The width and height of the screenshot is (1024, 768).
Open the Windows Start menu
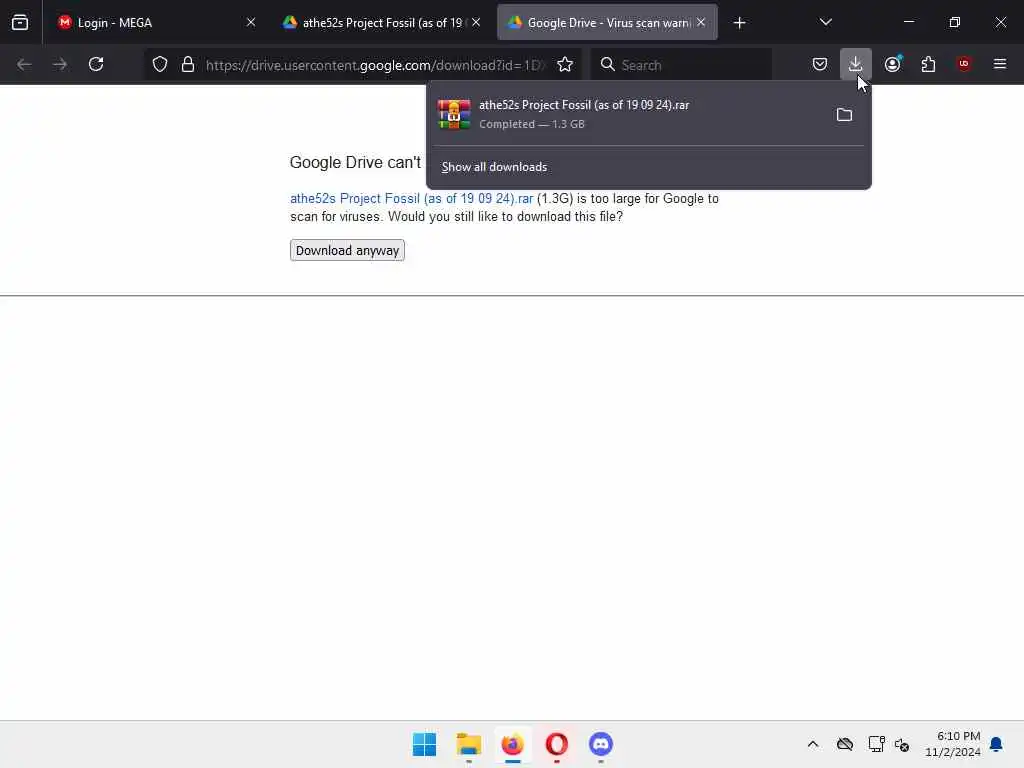(x=424, y=744)
